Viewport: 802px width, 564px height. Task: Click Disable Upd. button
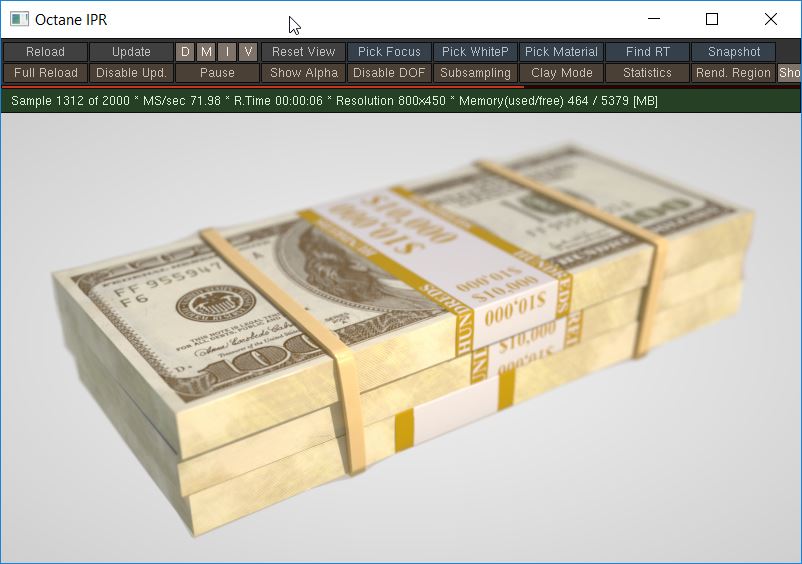[x=131, y=73]
